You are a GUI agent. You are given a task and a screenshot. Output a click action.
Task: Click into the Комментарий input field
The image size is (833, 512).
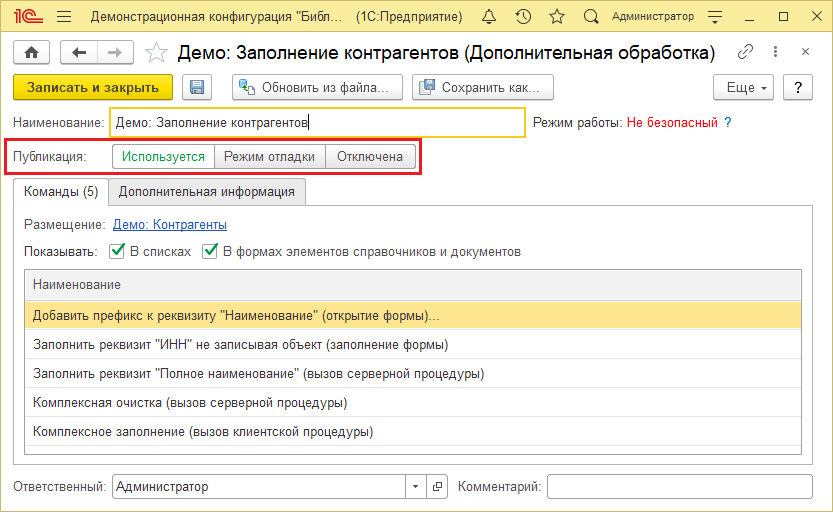(679, 487)
